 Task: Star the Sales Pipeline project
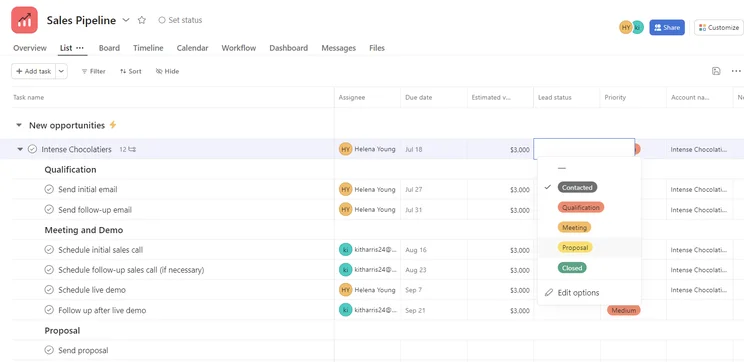(x=141, y=20)
